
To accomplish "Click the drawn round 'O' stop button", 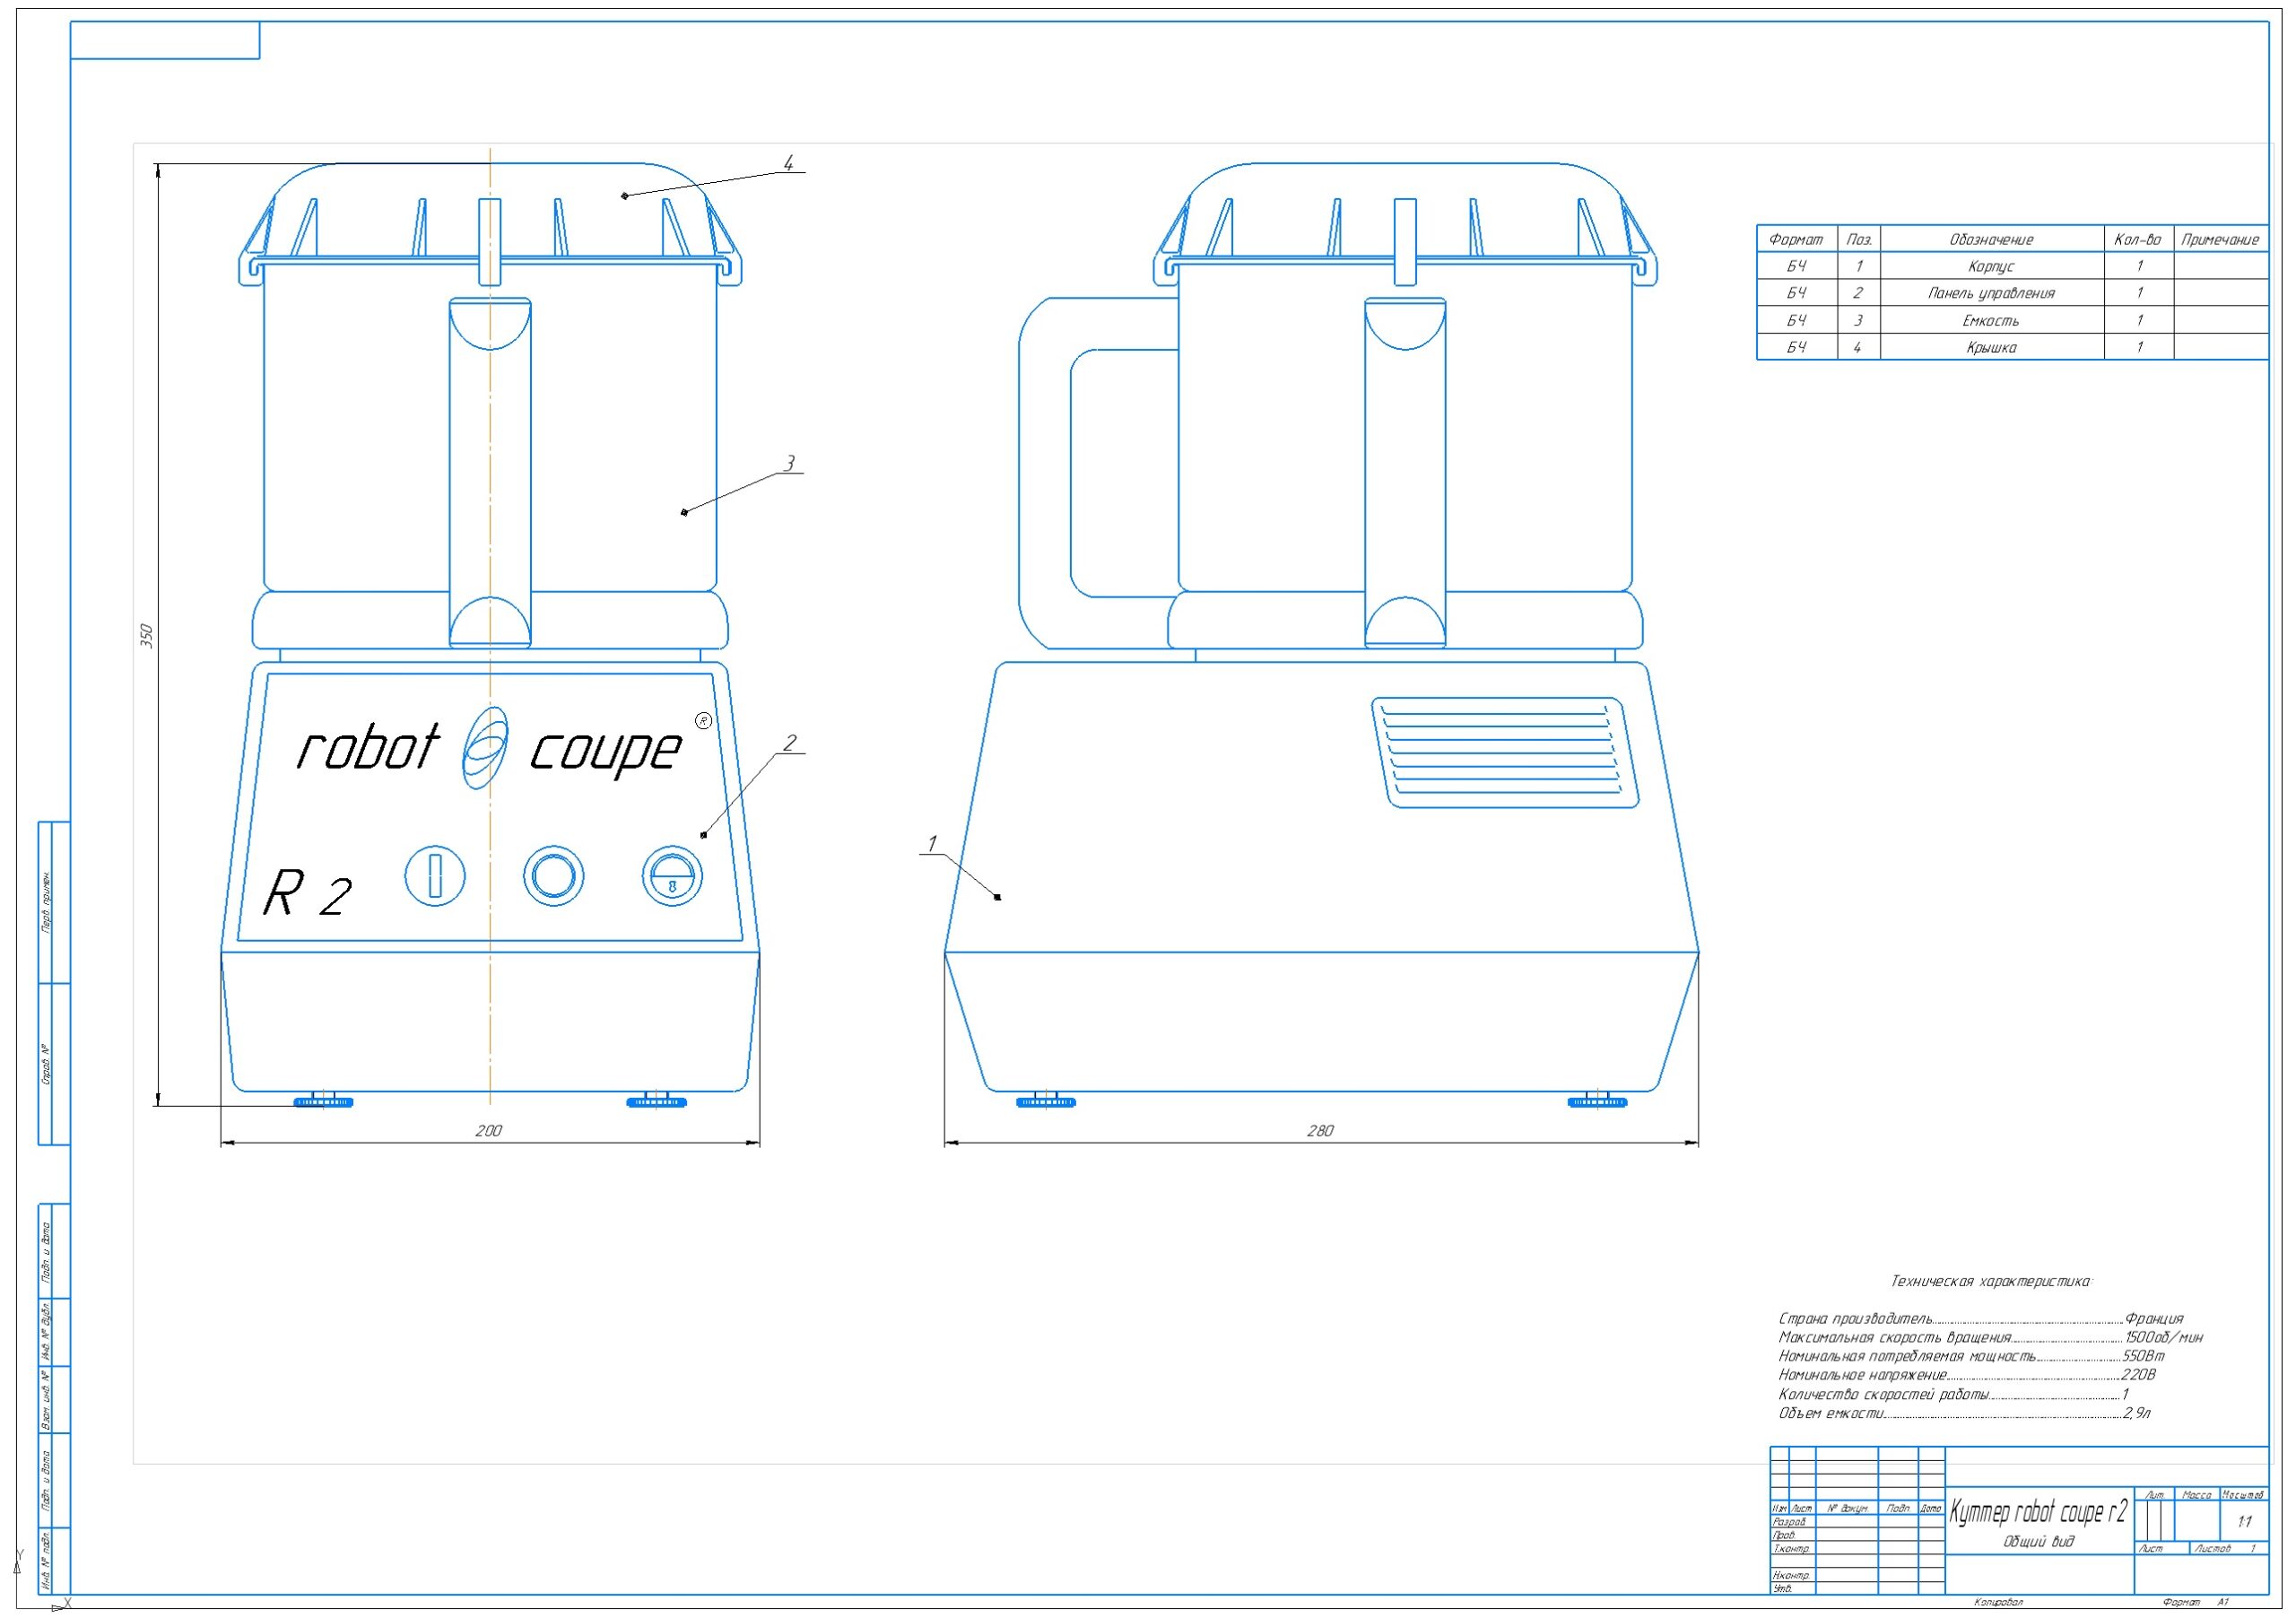I will pyautogui.click(x=553, y=877).
